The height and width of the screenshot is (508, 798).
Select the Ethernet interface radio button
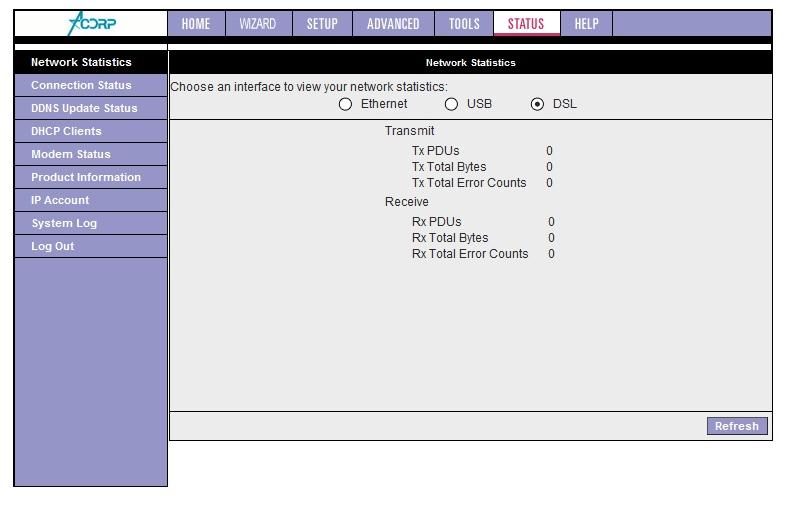345,104
